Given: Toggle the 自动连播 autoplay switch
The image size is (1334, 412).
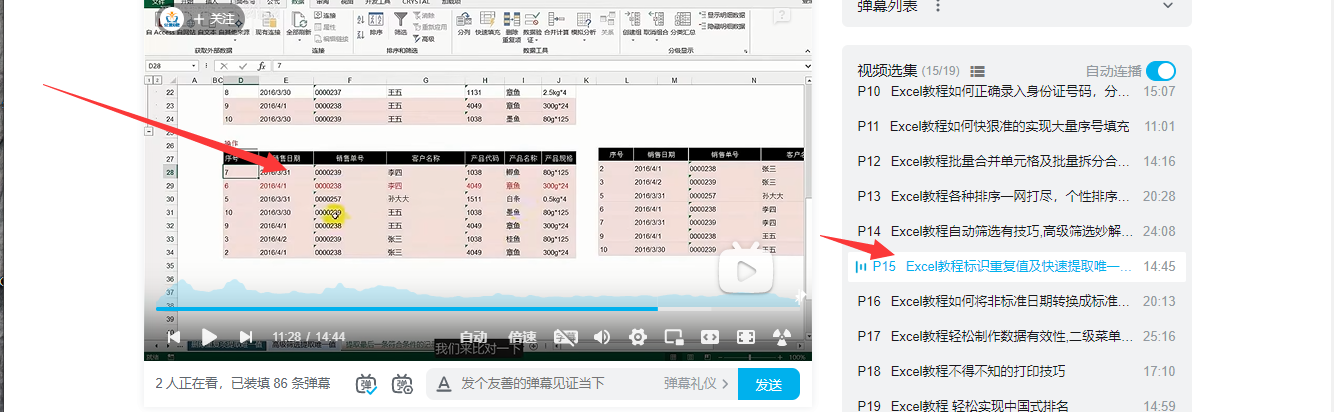Looking at the screenshot, I should [x=1161, y=71].
